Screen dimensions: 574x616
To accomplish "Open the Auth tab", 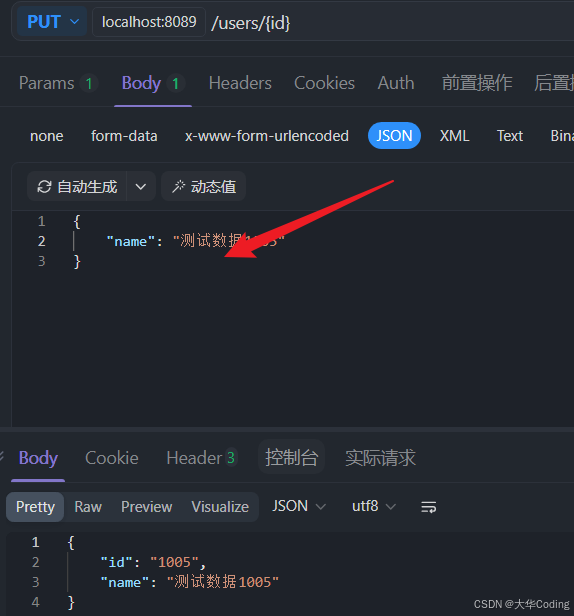I will tap(396, 83).
